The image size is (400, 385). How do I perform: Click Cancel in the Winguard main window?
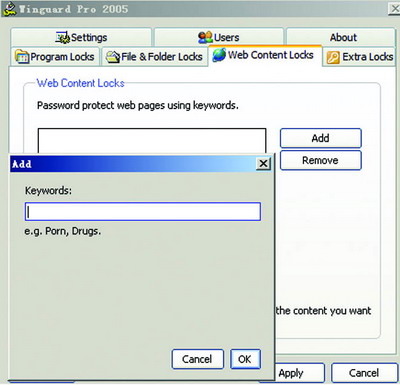pyautogui.click(x=364, y=373)
